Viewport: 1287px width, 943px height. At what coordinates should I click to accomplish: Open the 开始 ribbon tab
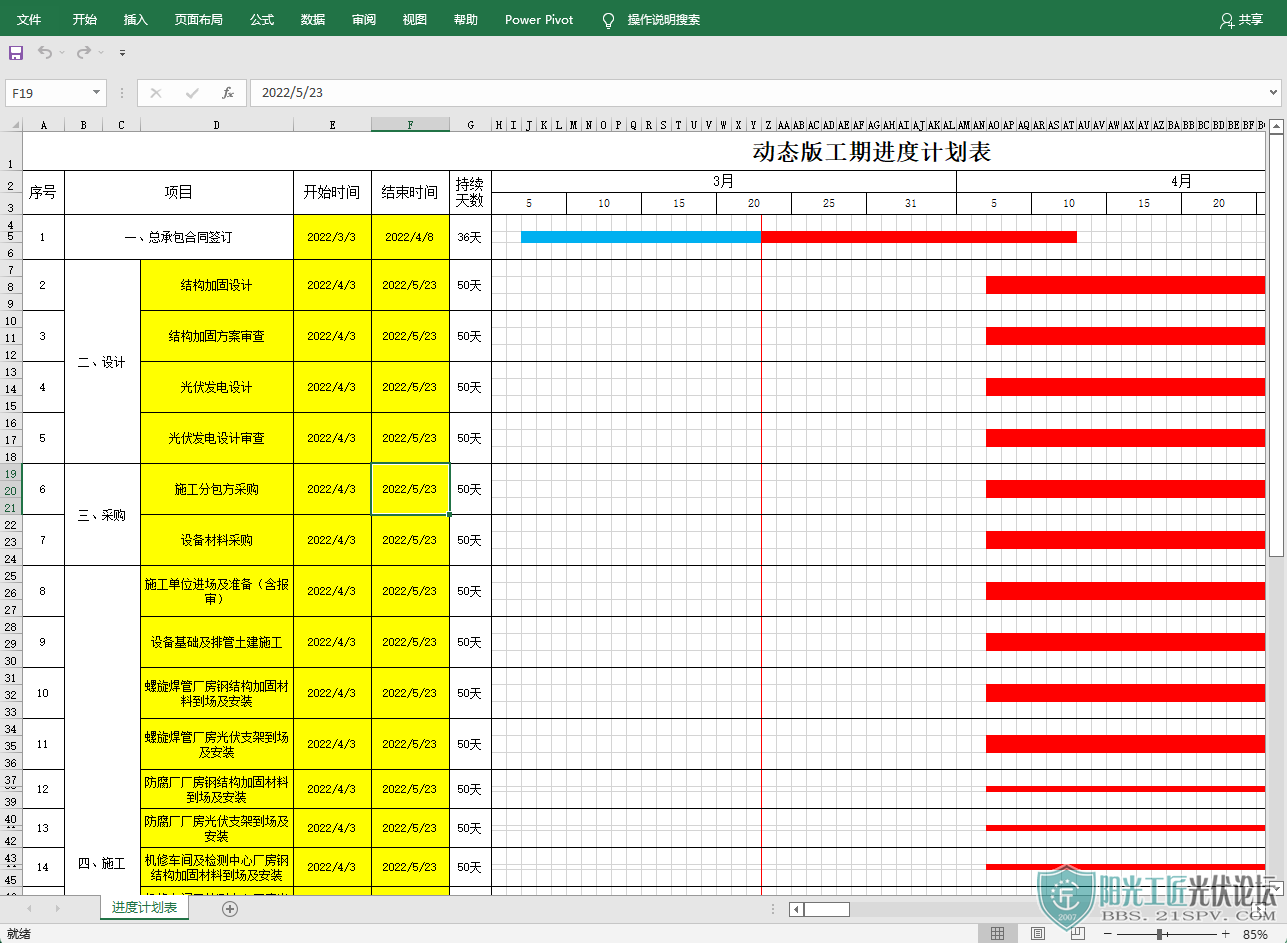85,20
